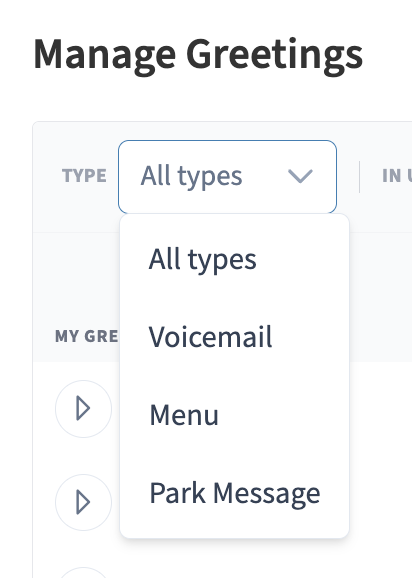
Task: Click the vertical divider beside the Type filter
Action: point(359,177)
